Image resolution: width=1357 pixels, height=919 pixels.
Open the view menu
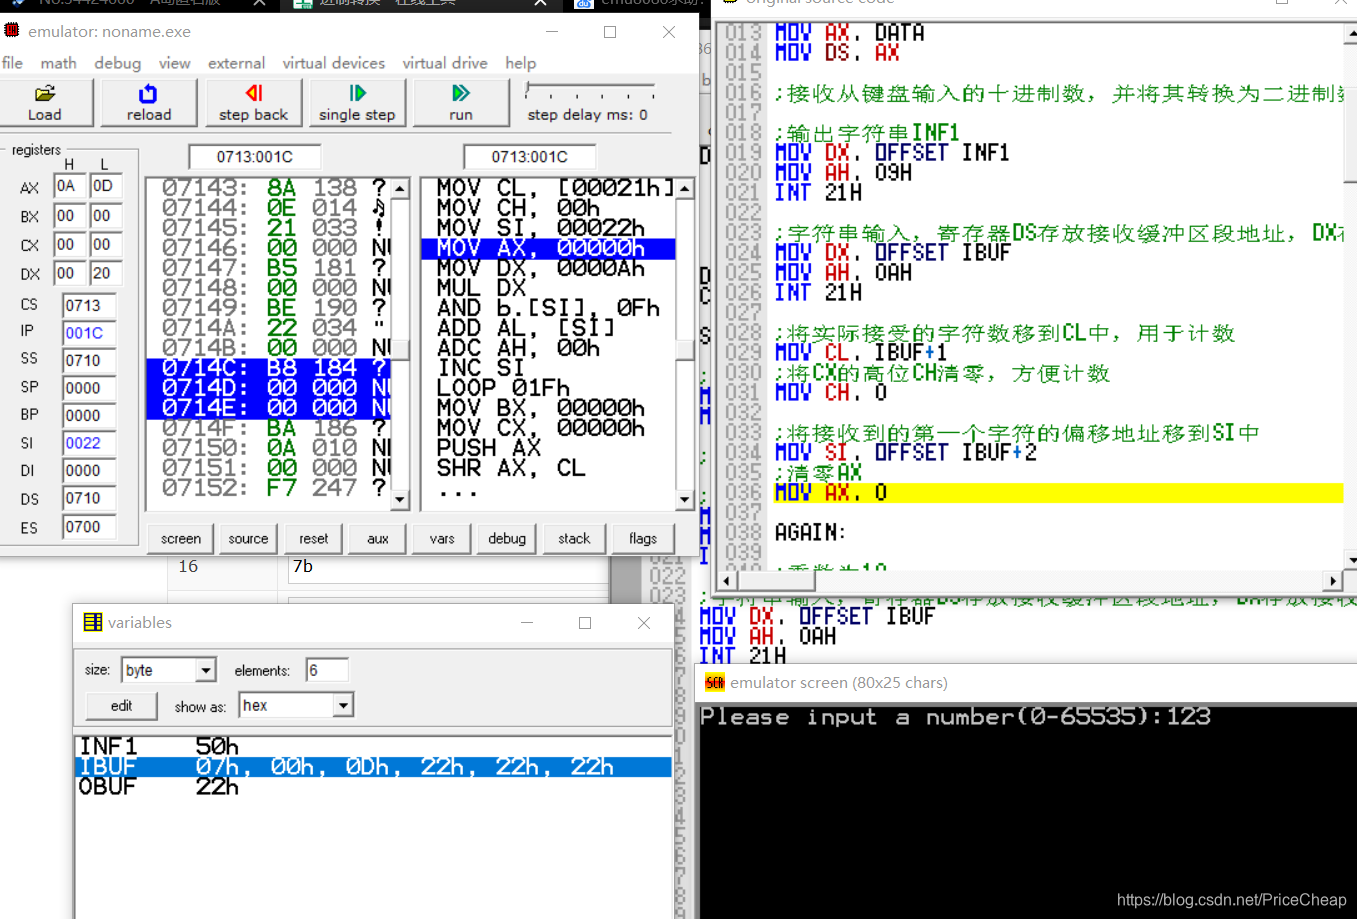click(x=174, y=63)
